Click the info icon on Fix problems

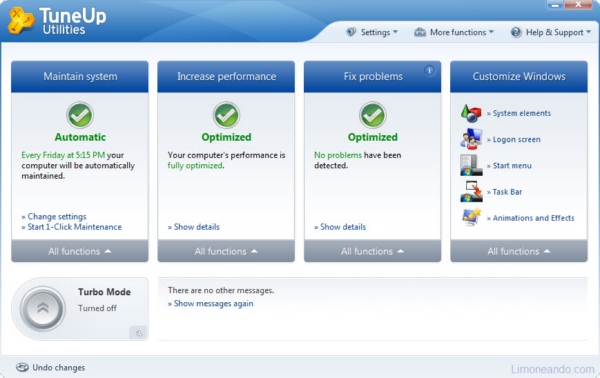pyautogui.click(x=429, y=70)
